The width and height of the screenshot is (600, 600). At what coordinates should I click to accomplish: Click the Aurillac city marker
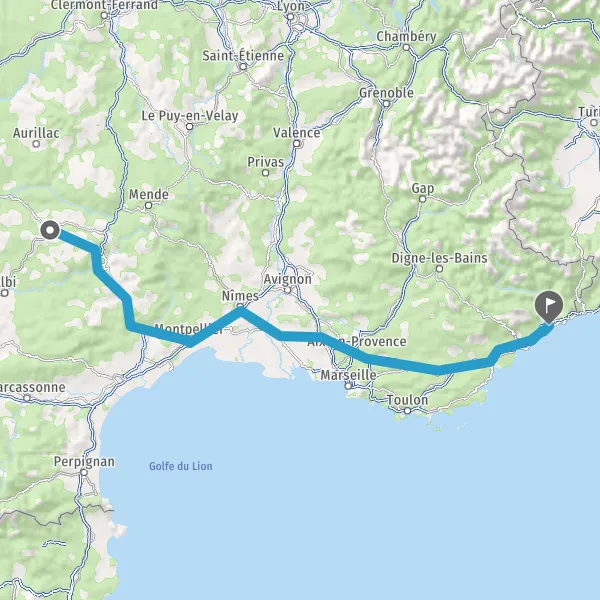[36, 144]
